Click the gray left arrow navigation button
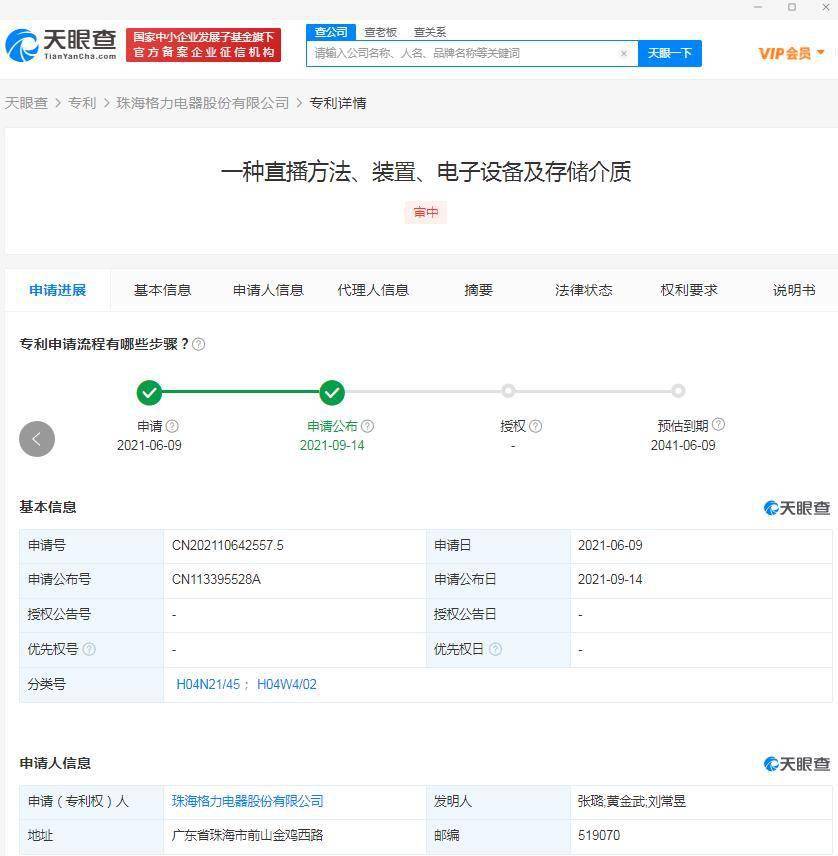Image resolution: width=838 pixels, height=856 pixels. (x=37, y=439)
